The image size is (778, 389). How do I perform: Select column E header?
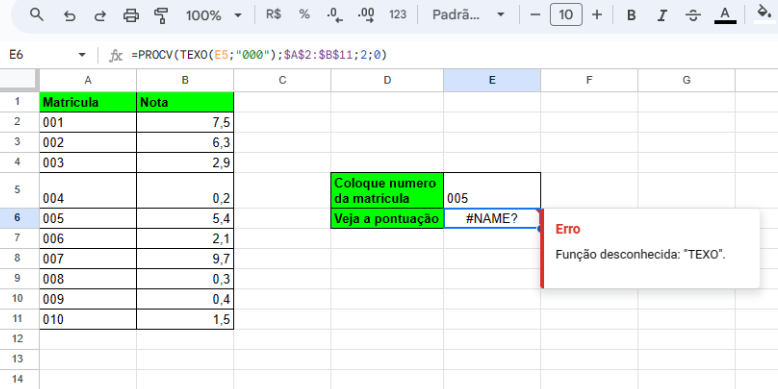coord(492,80)
